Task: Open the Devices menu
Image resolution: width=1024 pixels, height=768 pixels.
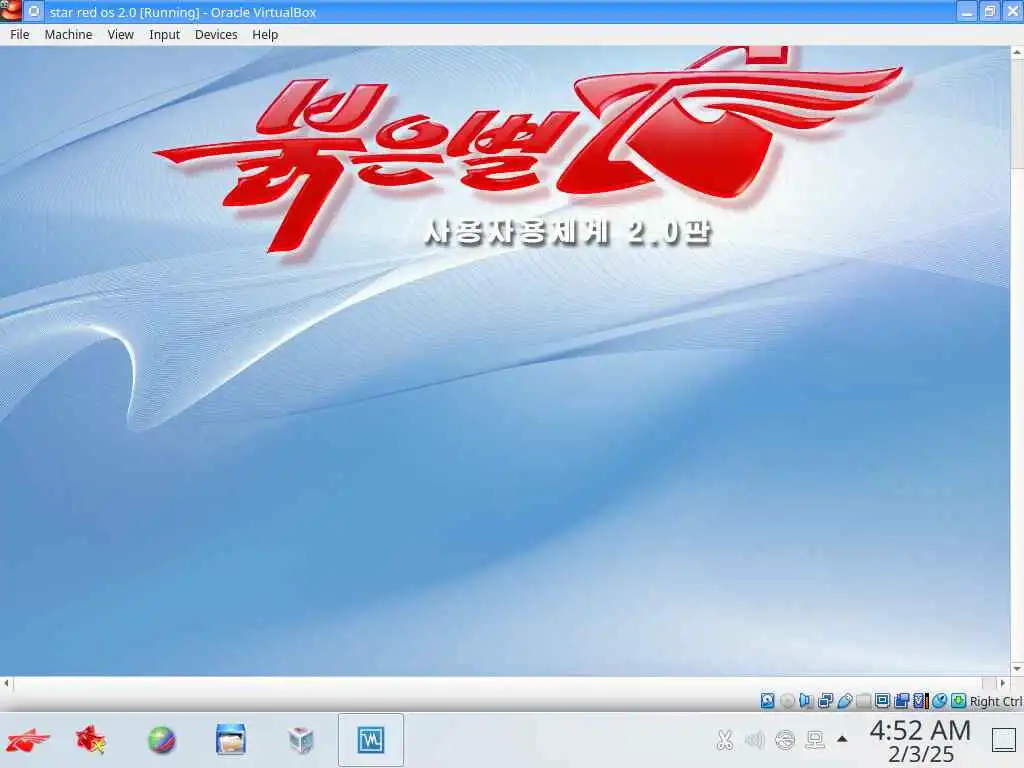Action: pos(216,35)
